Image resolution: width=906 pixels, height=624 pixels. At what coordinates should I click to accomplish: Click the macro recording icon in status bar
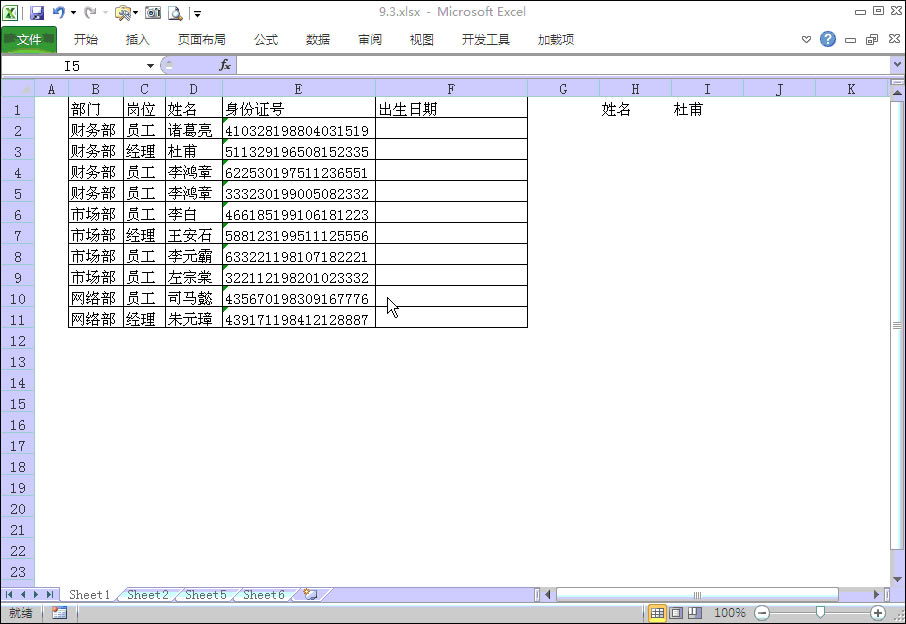[x=59, y=612]
